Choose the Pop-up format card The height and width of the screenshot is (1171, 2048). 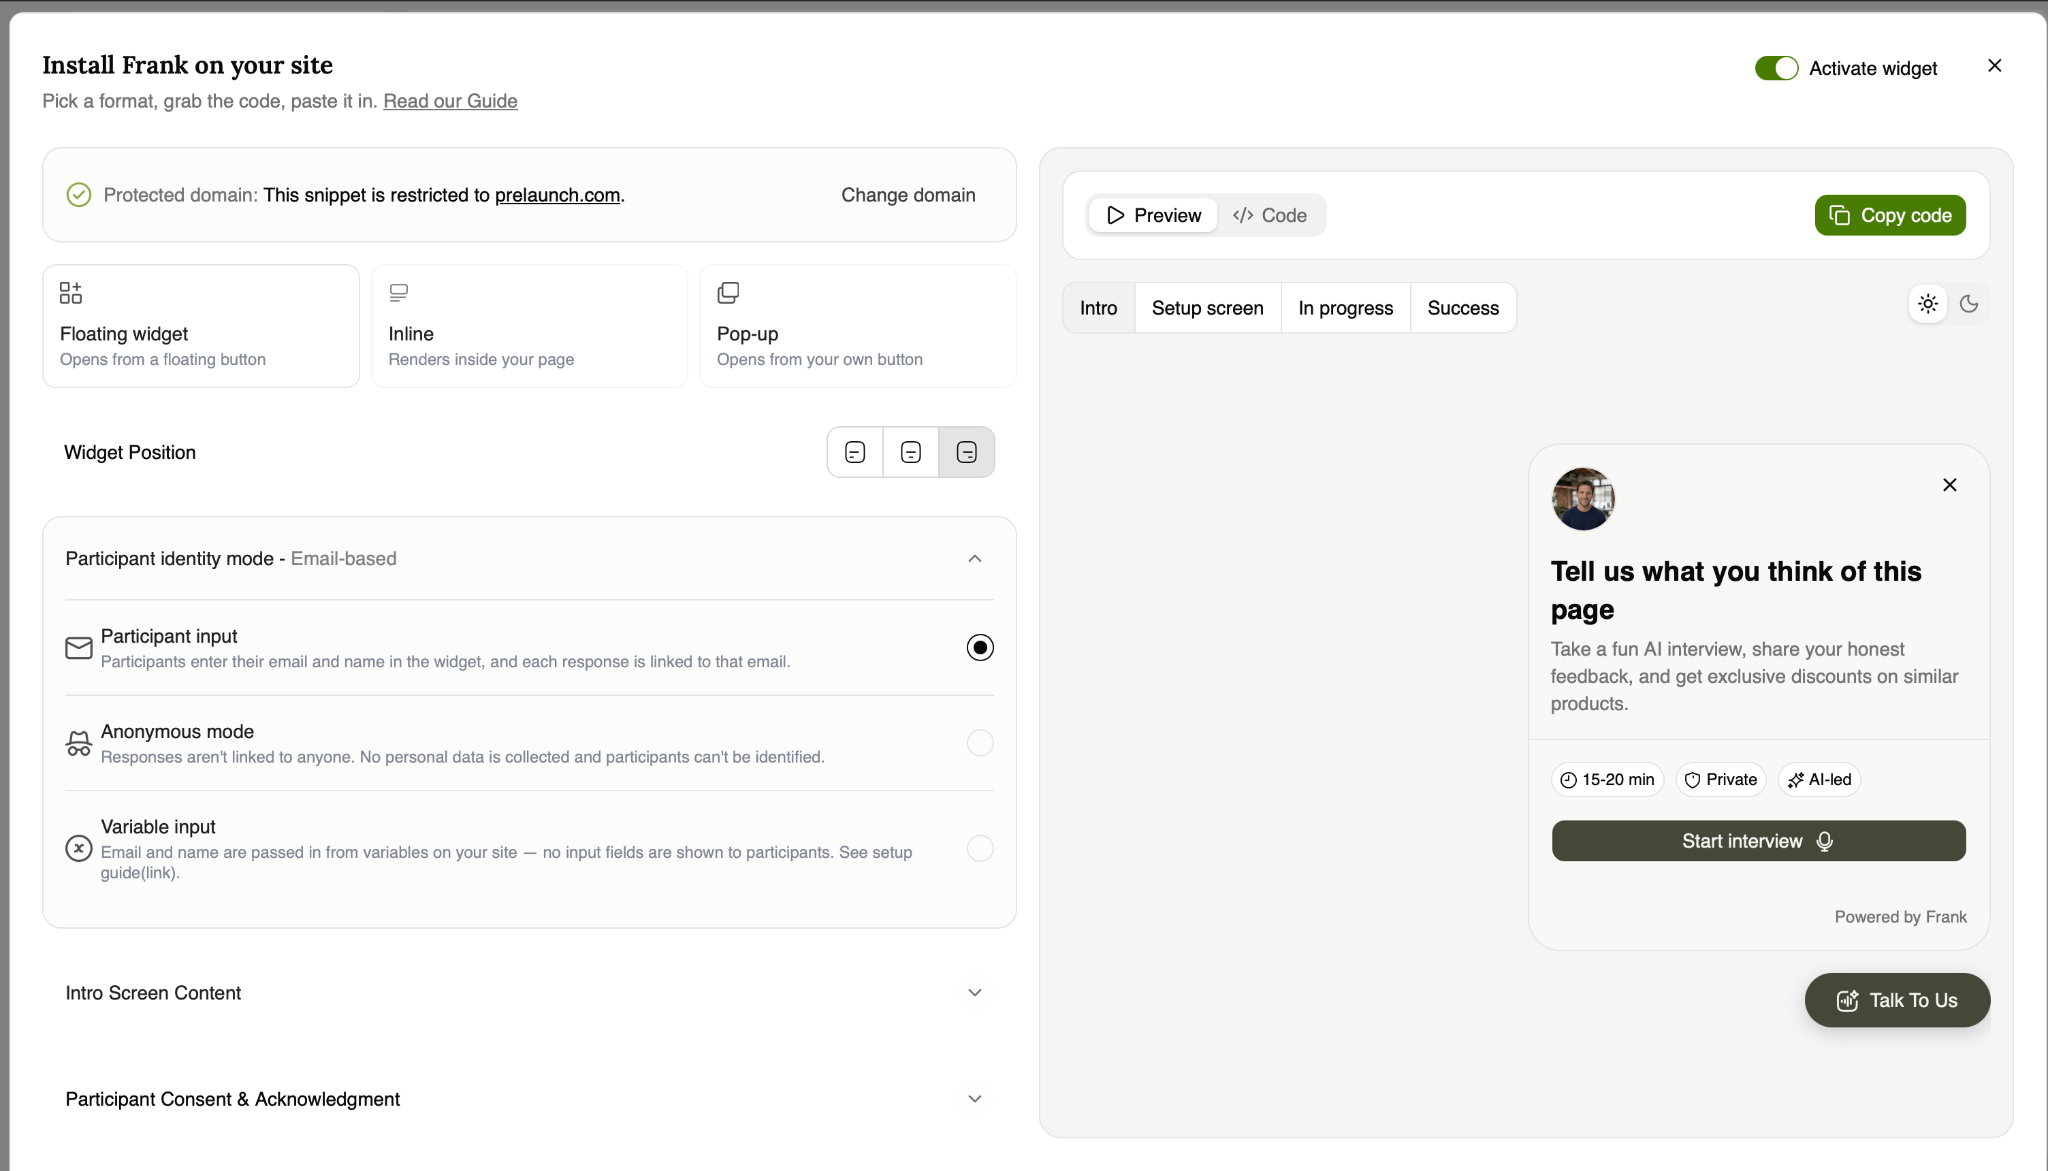point(858,326)
